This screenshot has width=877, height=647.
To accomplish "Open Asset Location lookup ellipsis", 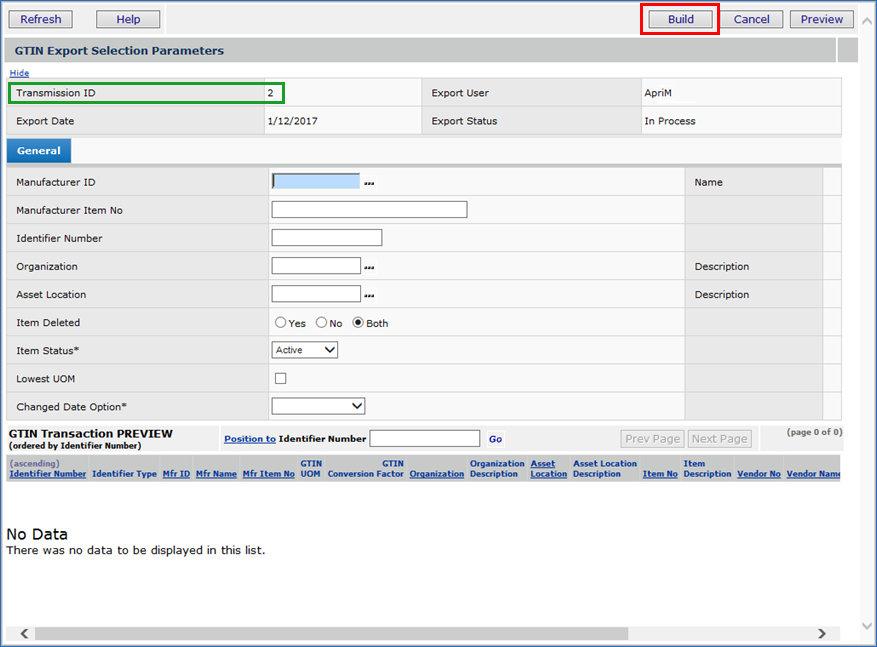I will pyautogui.click(x=369, y=295).
